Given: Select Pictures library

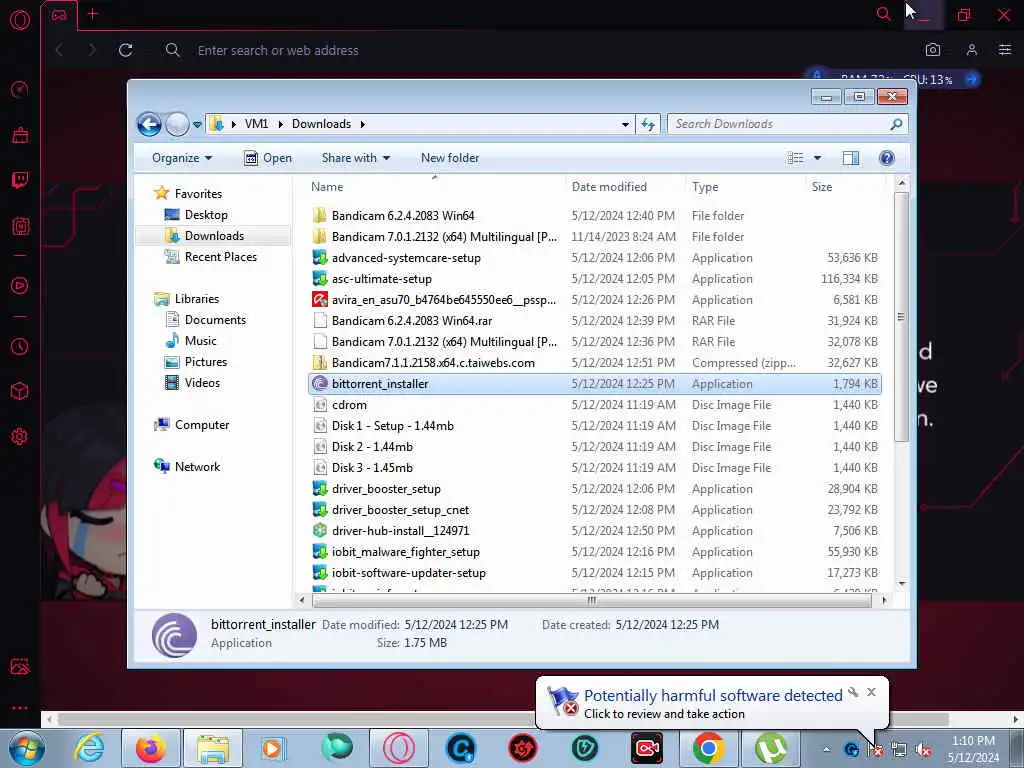Looking at the screenshot, I should (206, 362).
